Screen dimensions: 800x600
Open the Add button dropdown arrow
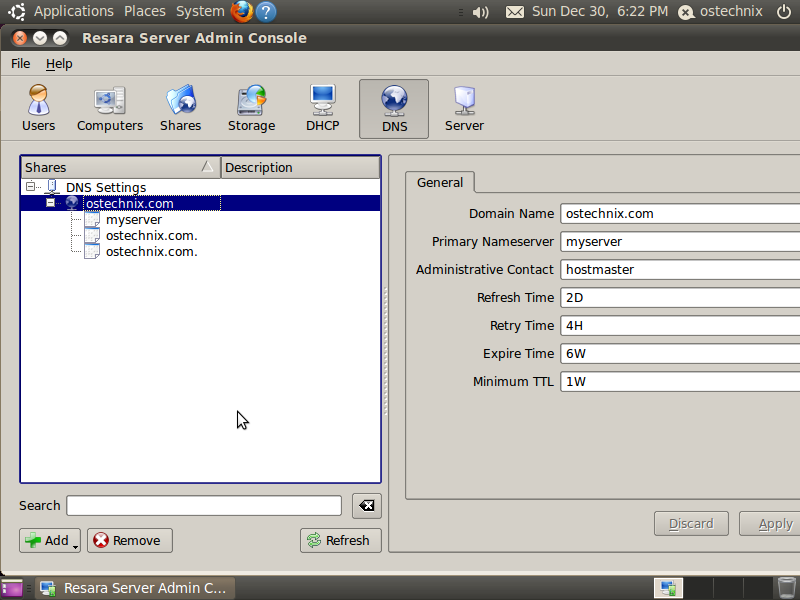(x=76, y=546)
